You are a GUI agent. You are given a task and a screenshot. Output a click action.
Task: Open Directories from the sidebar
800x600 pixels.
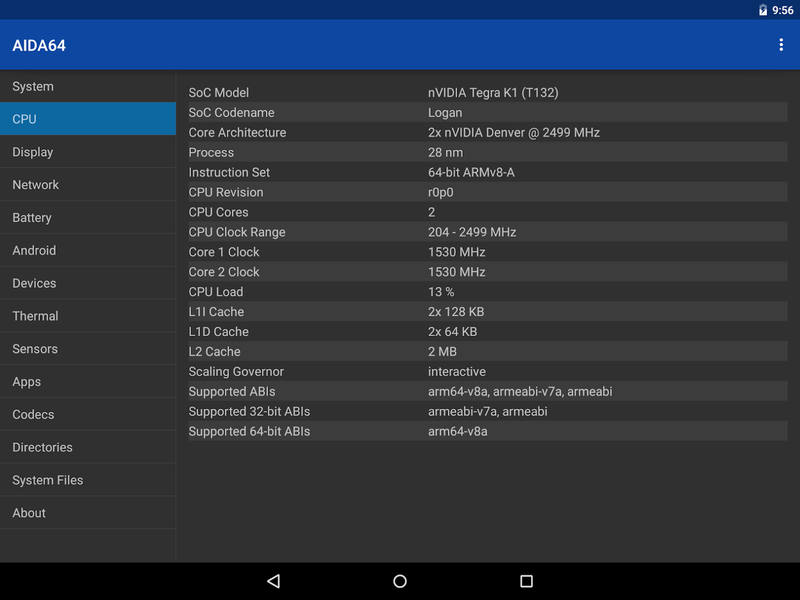[88, 447]
